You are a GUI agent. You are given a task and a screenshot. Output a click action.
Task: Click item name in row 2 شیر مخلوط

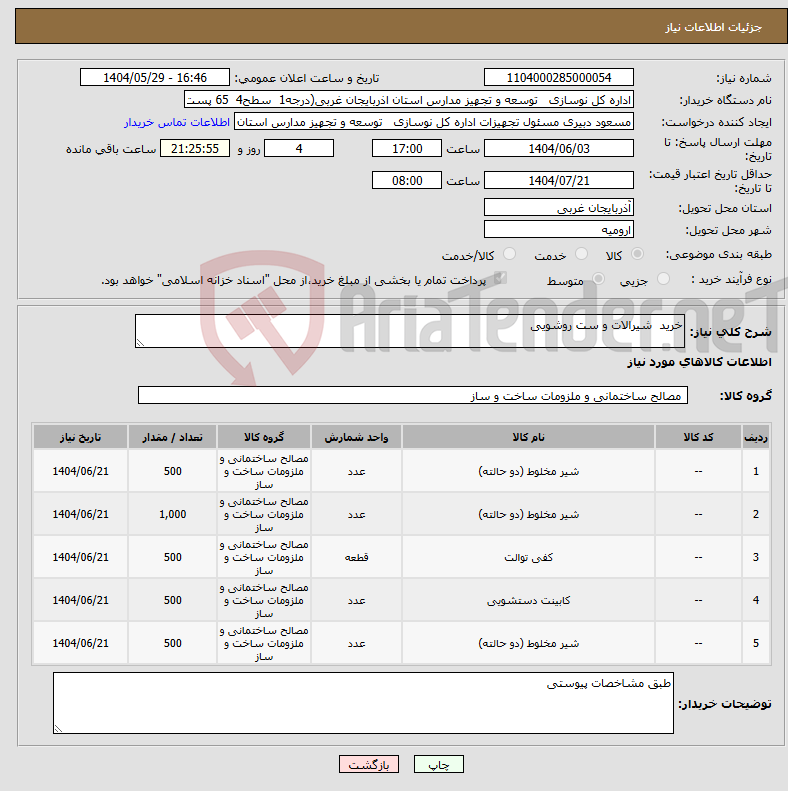pos(528,514)
